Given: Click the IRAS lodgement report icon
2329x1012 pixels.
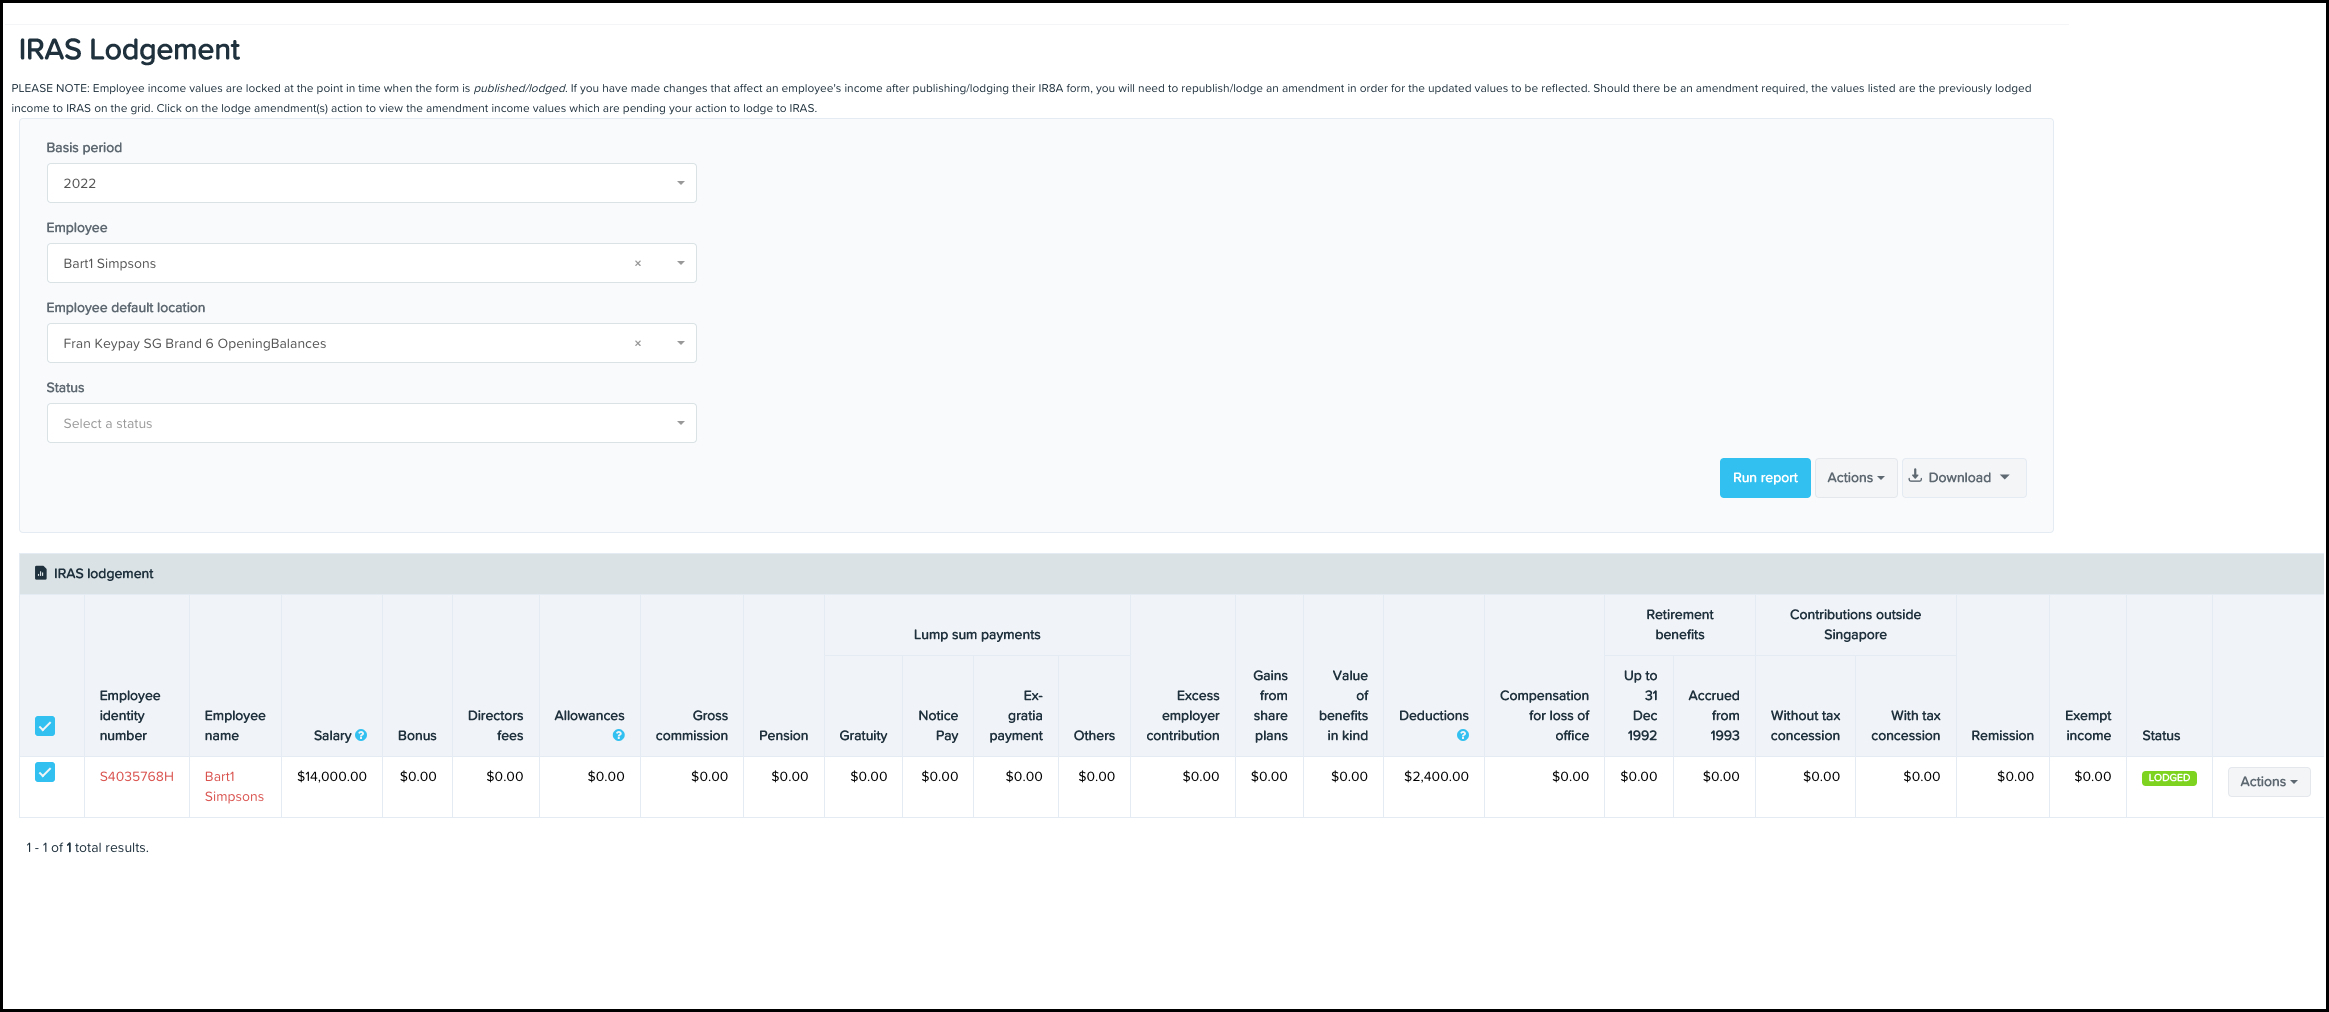Looking at the screenshot, I should (x=41, y=573).
